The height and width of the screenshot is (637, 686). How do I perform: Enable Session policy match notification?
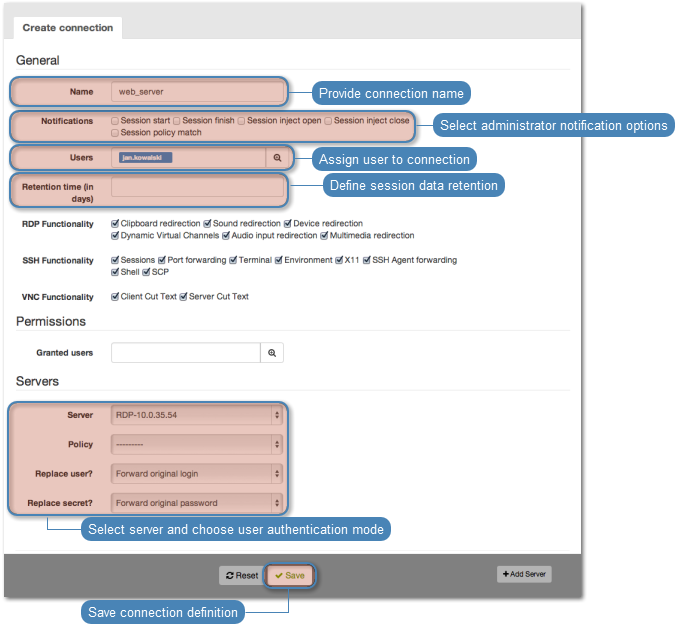click(115, 133)
